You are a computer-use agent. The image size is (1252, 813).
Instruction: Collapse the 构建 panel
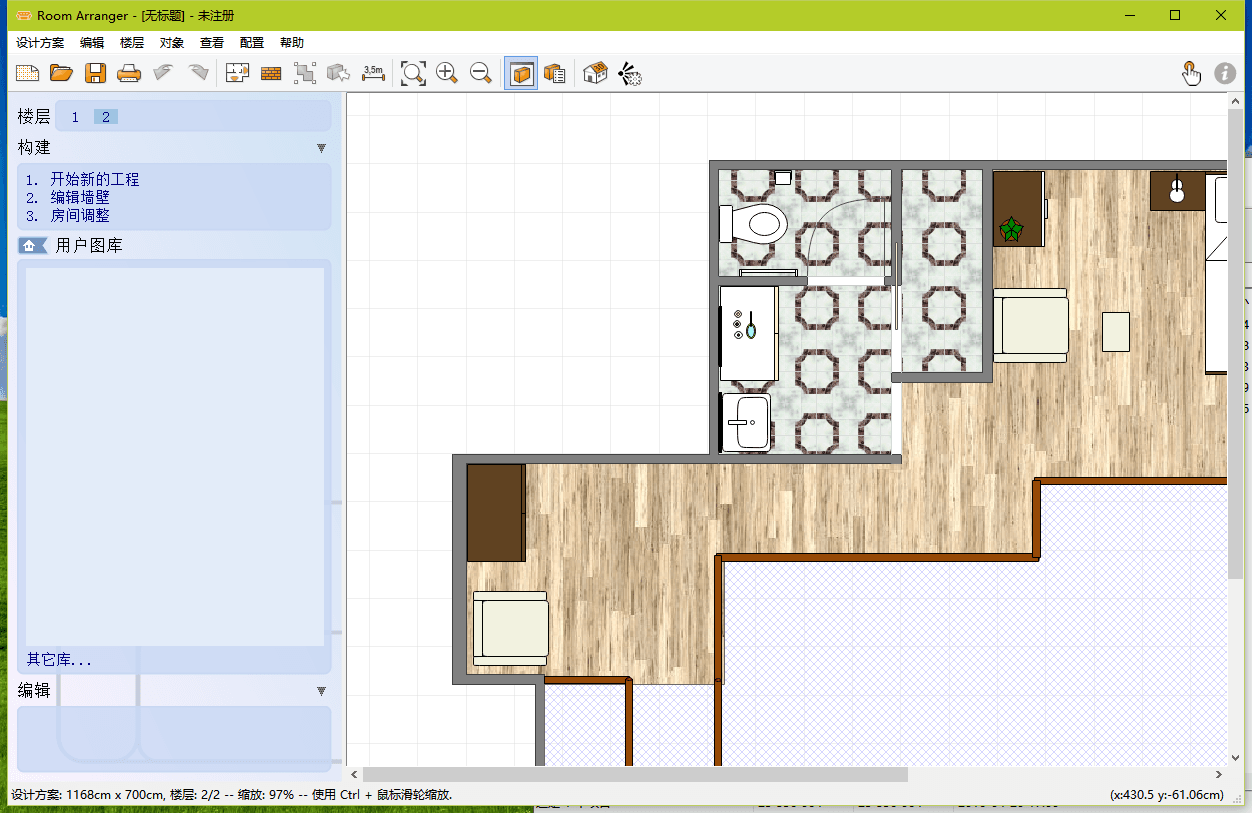point(321,147)
